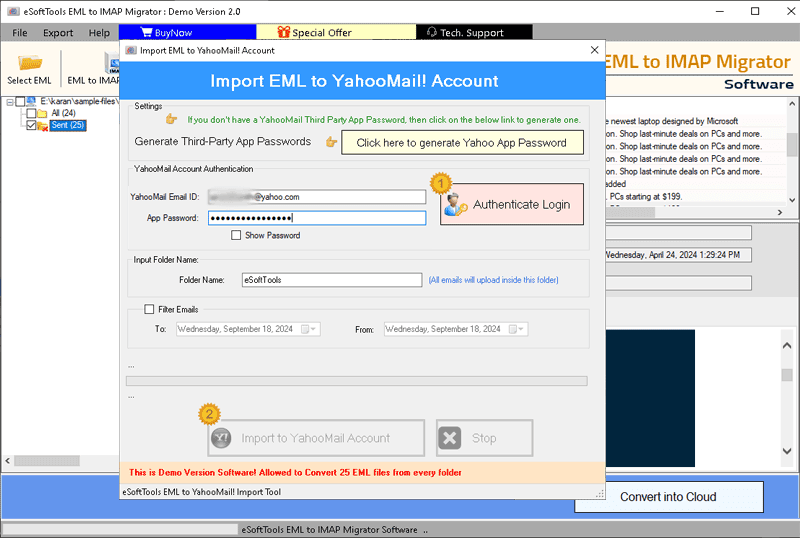Click the dialog resize grip corner
Image resolution: width=800 pixels, height=538 pixels.
tap(600, 494)
